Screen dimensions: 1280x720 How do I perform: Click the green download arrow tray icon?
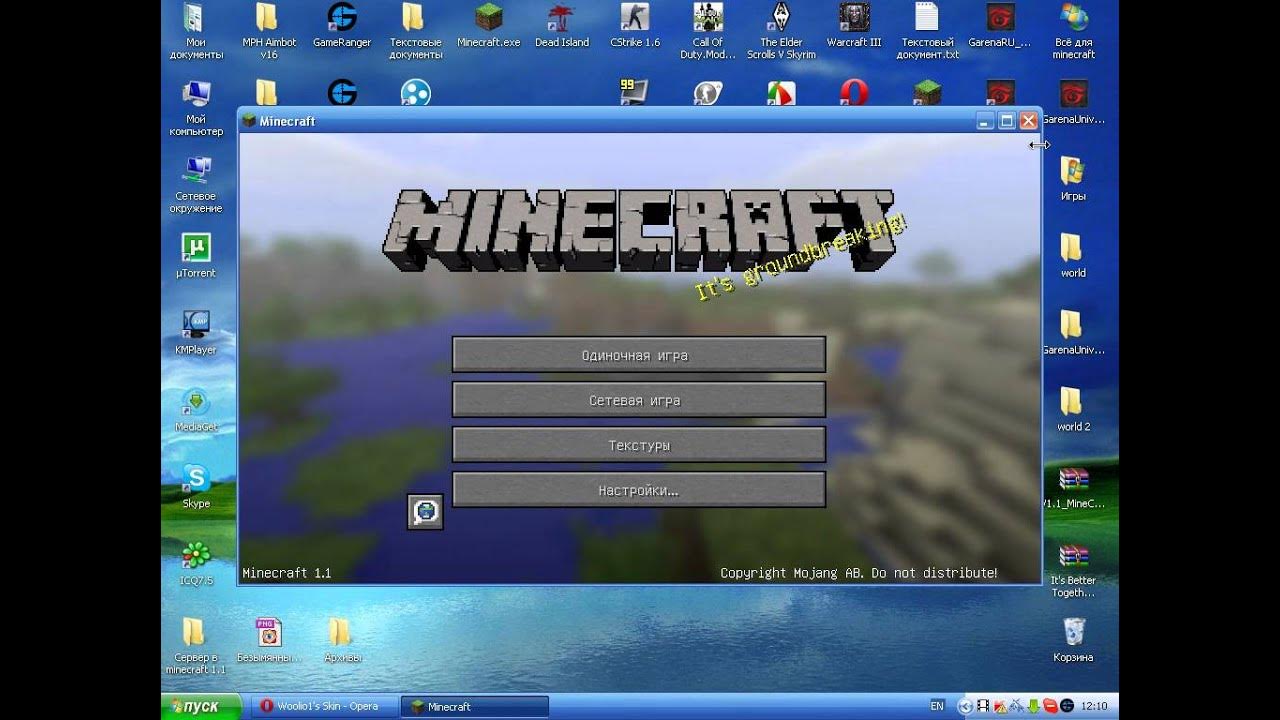[1034, 706]
